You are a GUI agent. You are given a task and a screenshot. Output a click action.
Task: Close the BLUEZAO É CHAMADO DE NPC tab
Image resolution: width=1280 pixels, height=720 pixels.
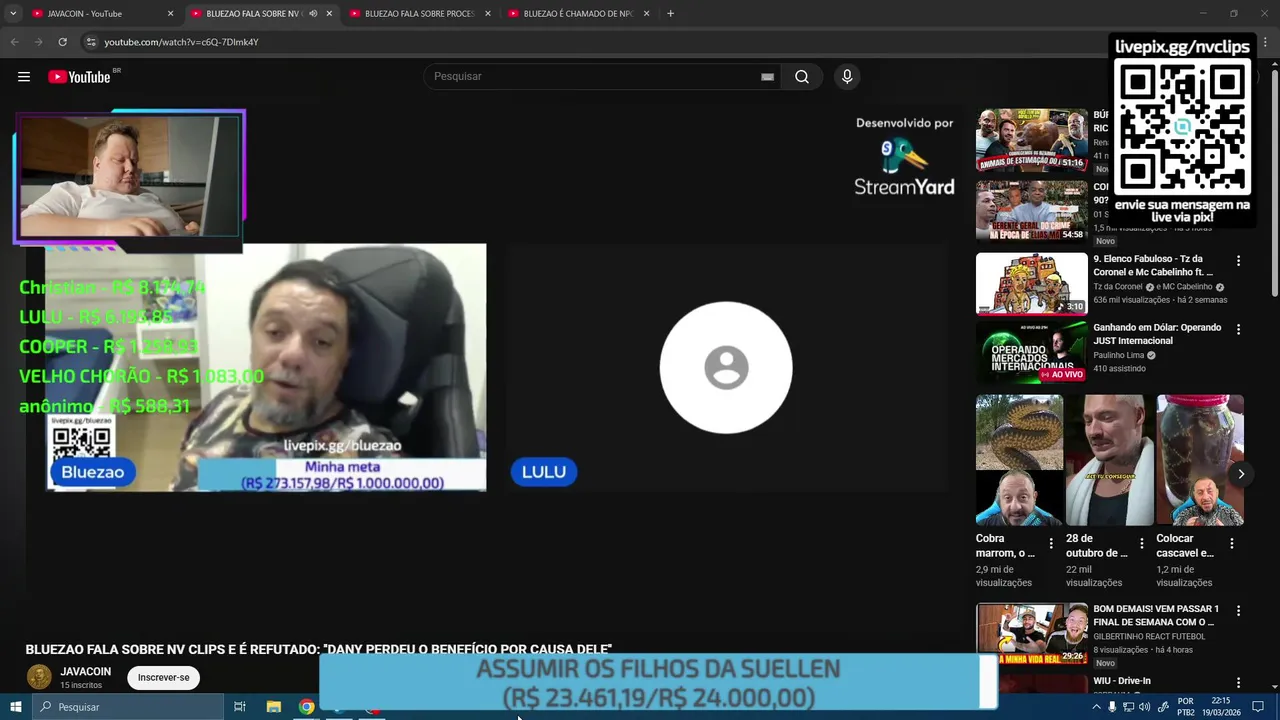pos(646,14)
